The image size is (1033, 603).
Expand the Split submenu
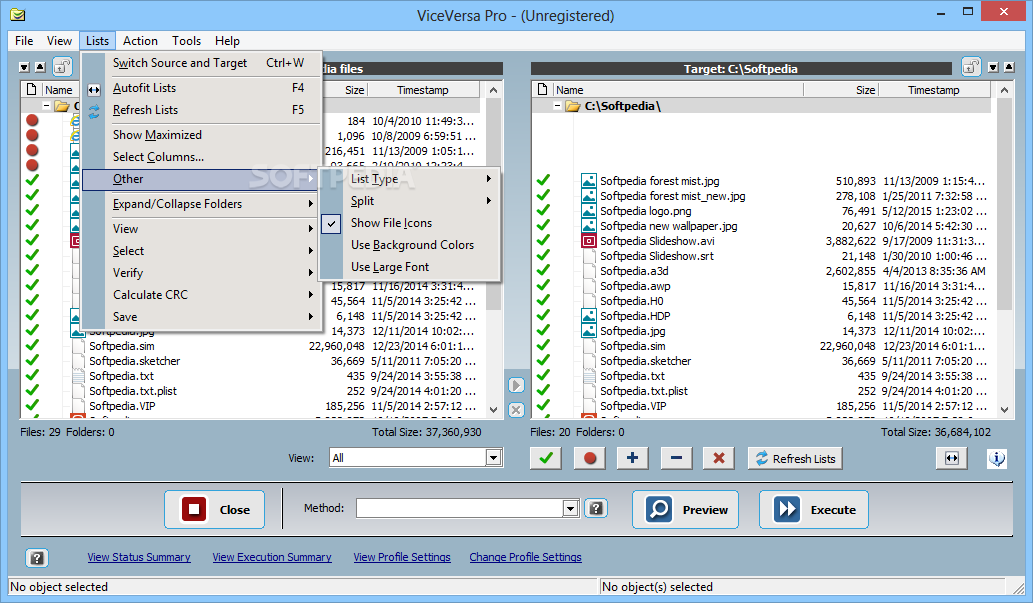(410, 201)
